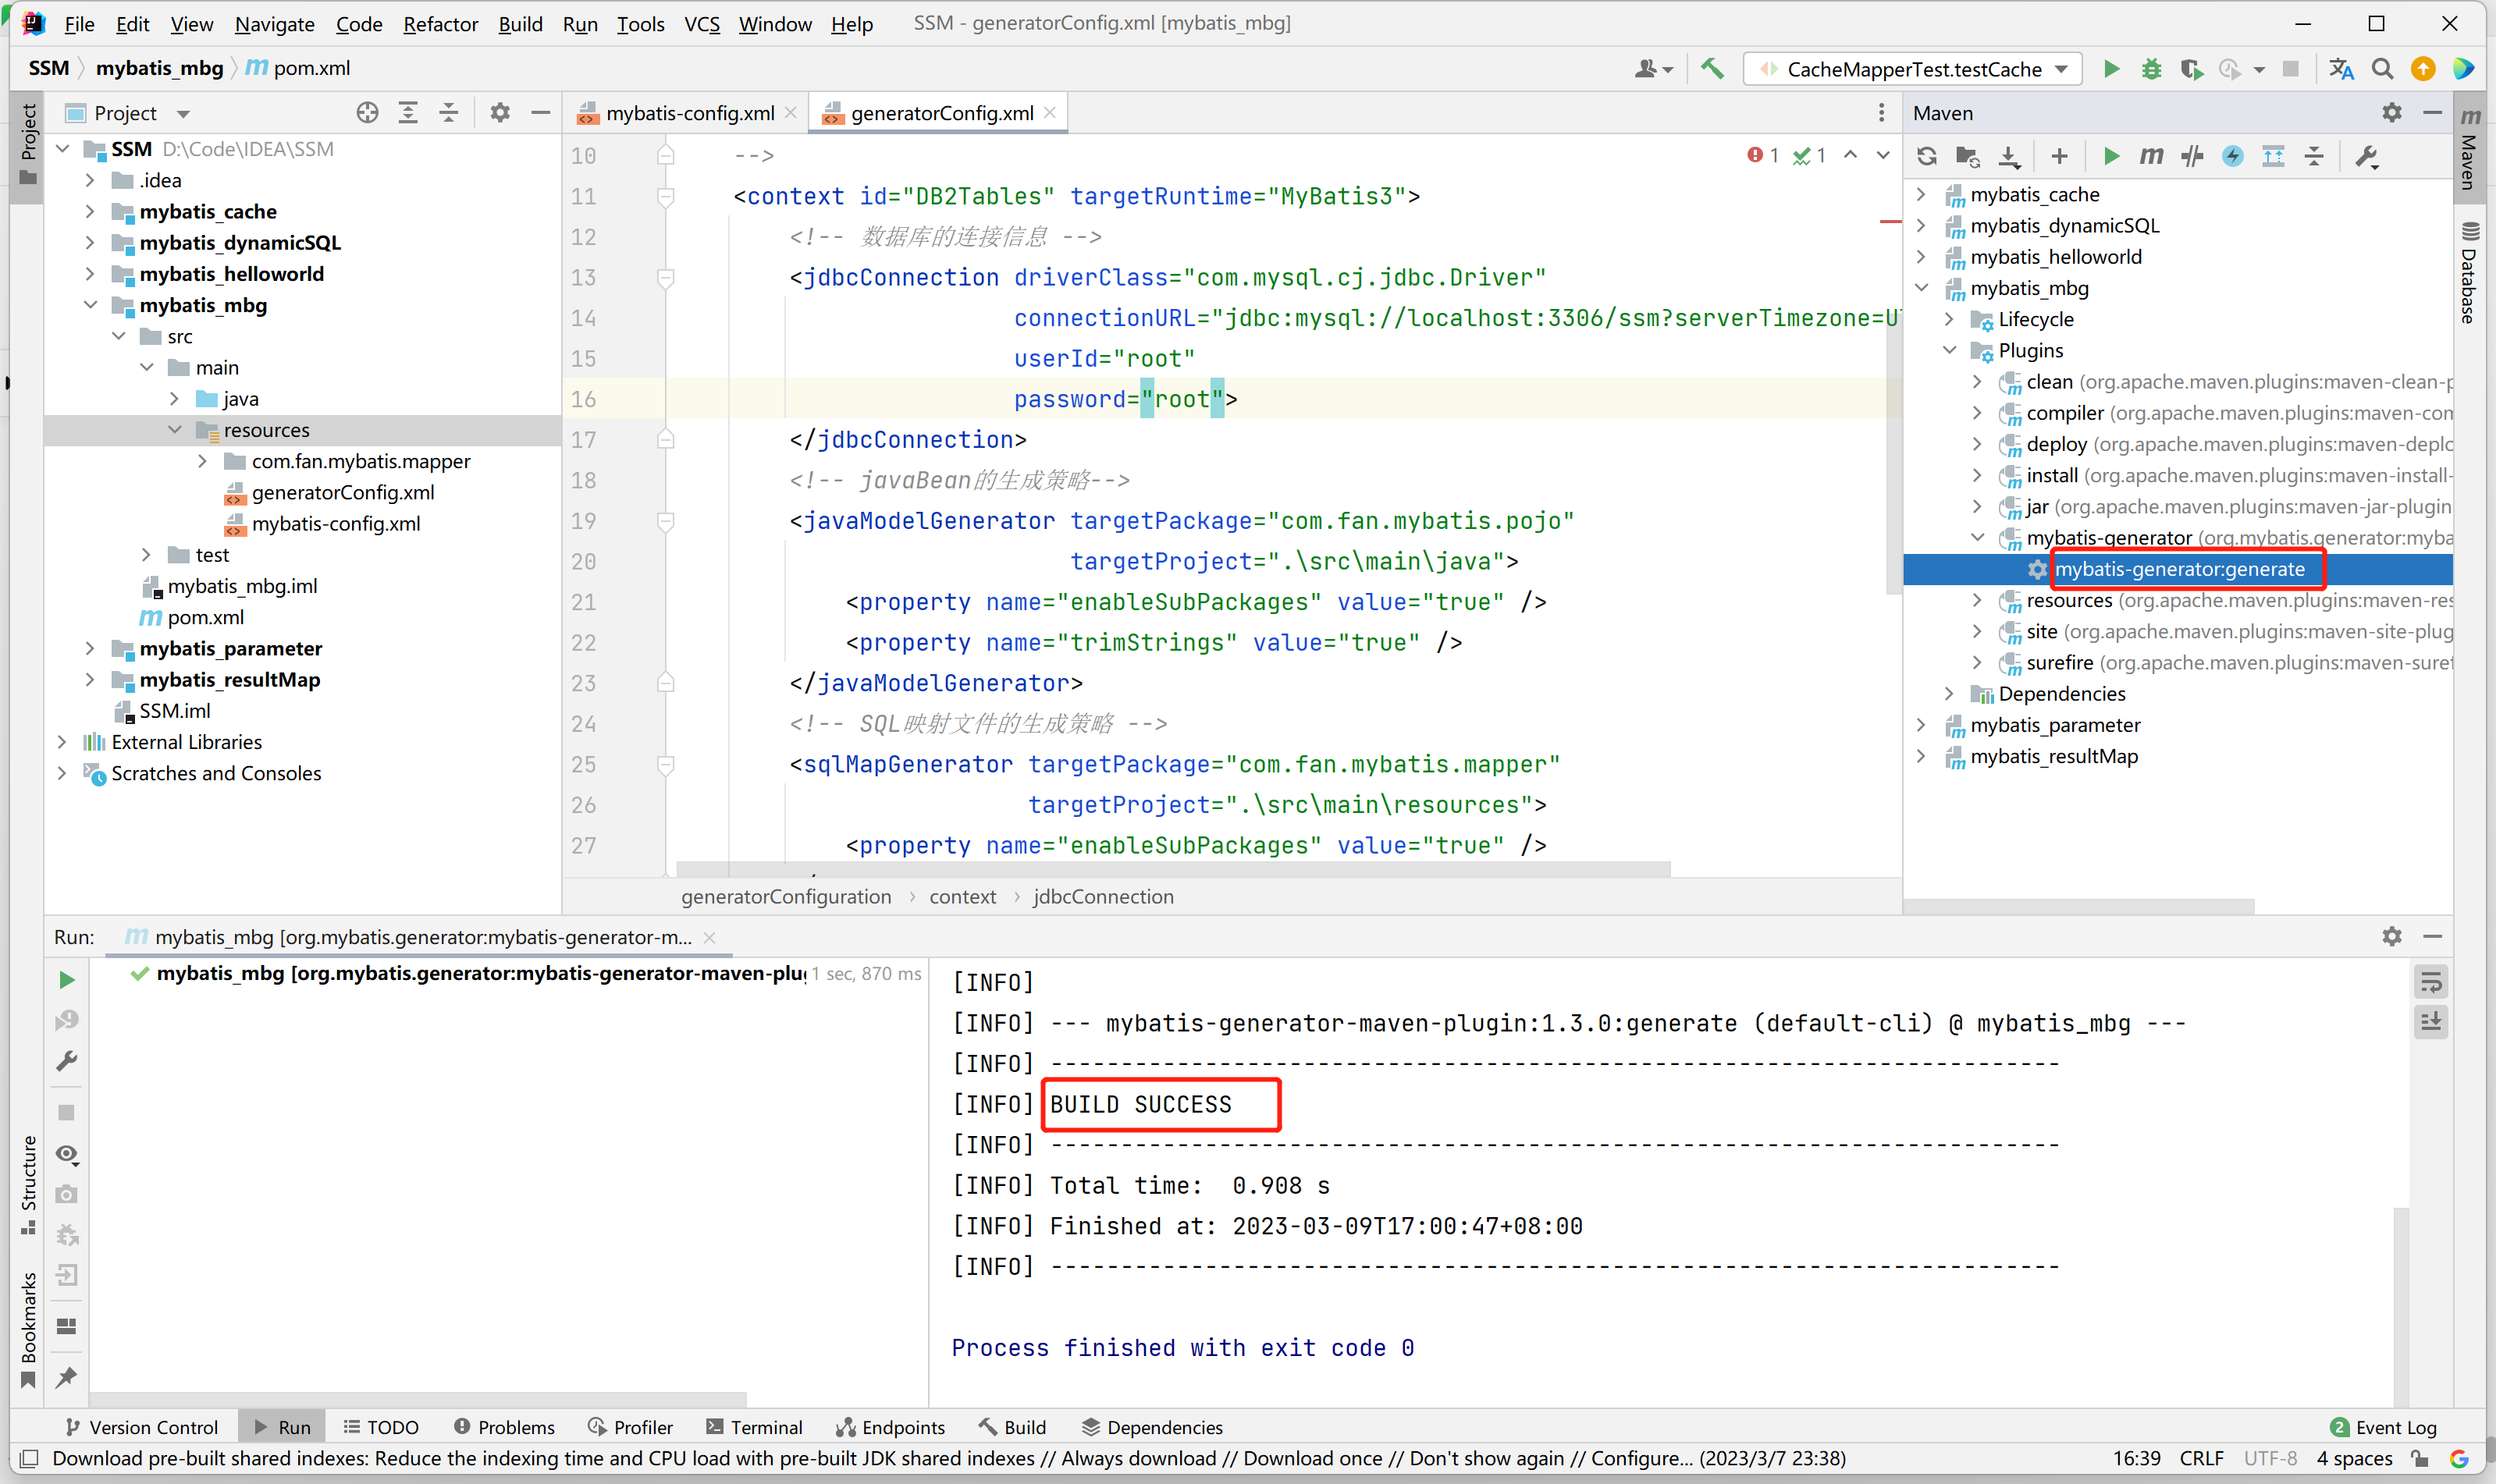Image resolution: width=2496 pixels, height=1484 pixels.
Task: Toggle the Structure side tool window
Action: coord(28,1185)
